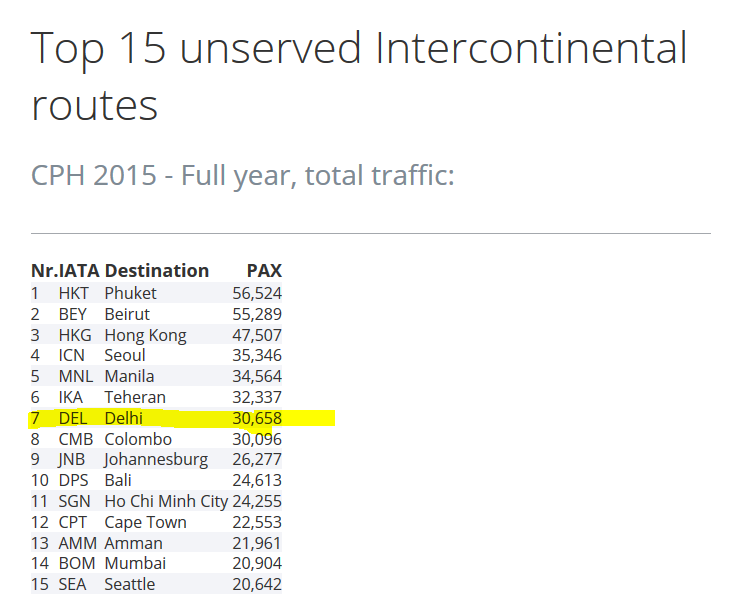Screen dimensions: 747x604
Task: Select the Colombo destination cell
Action: pos(138,439)
